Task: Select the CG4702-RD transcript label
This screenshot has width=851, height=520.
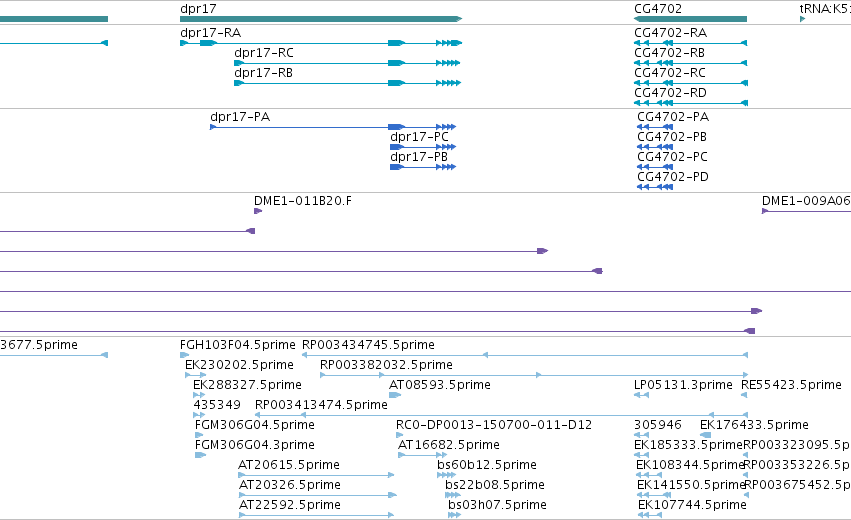Action: pyautogui.click(x=670, y=93)
